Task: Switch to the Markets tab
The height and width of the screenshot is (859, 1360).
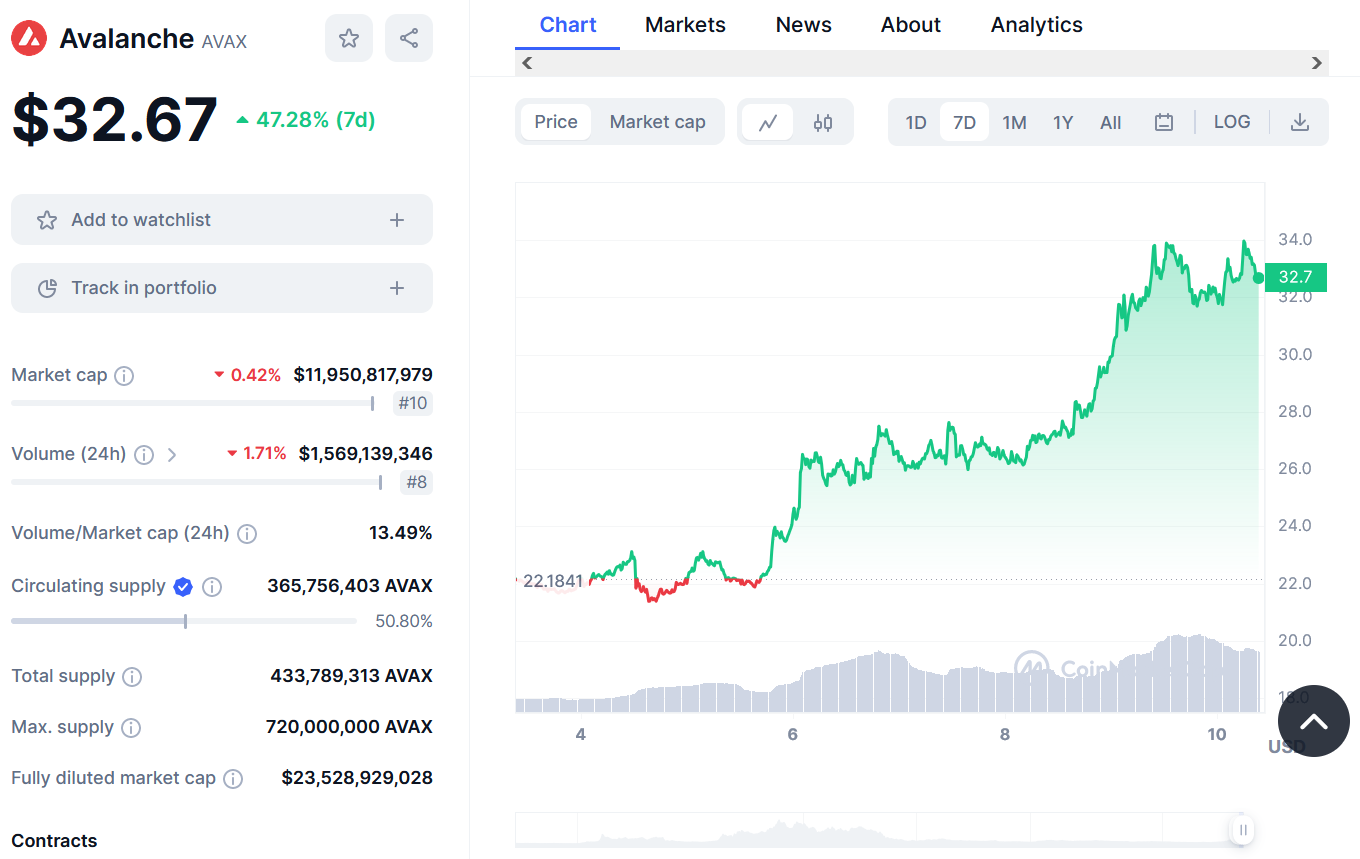Action: pos(686,25)
